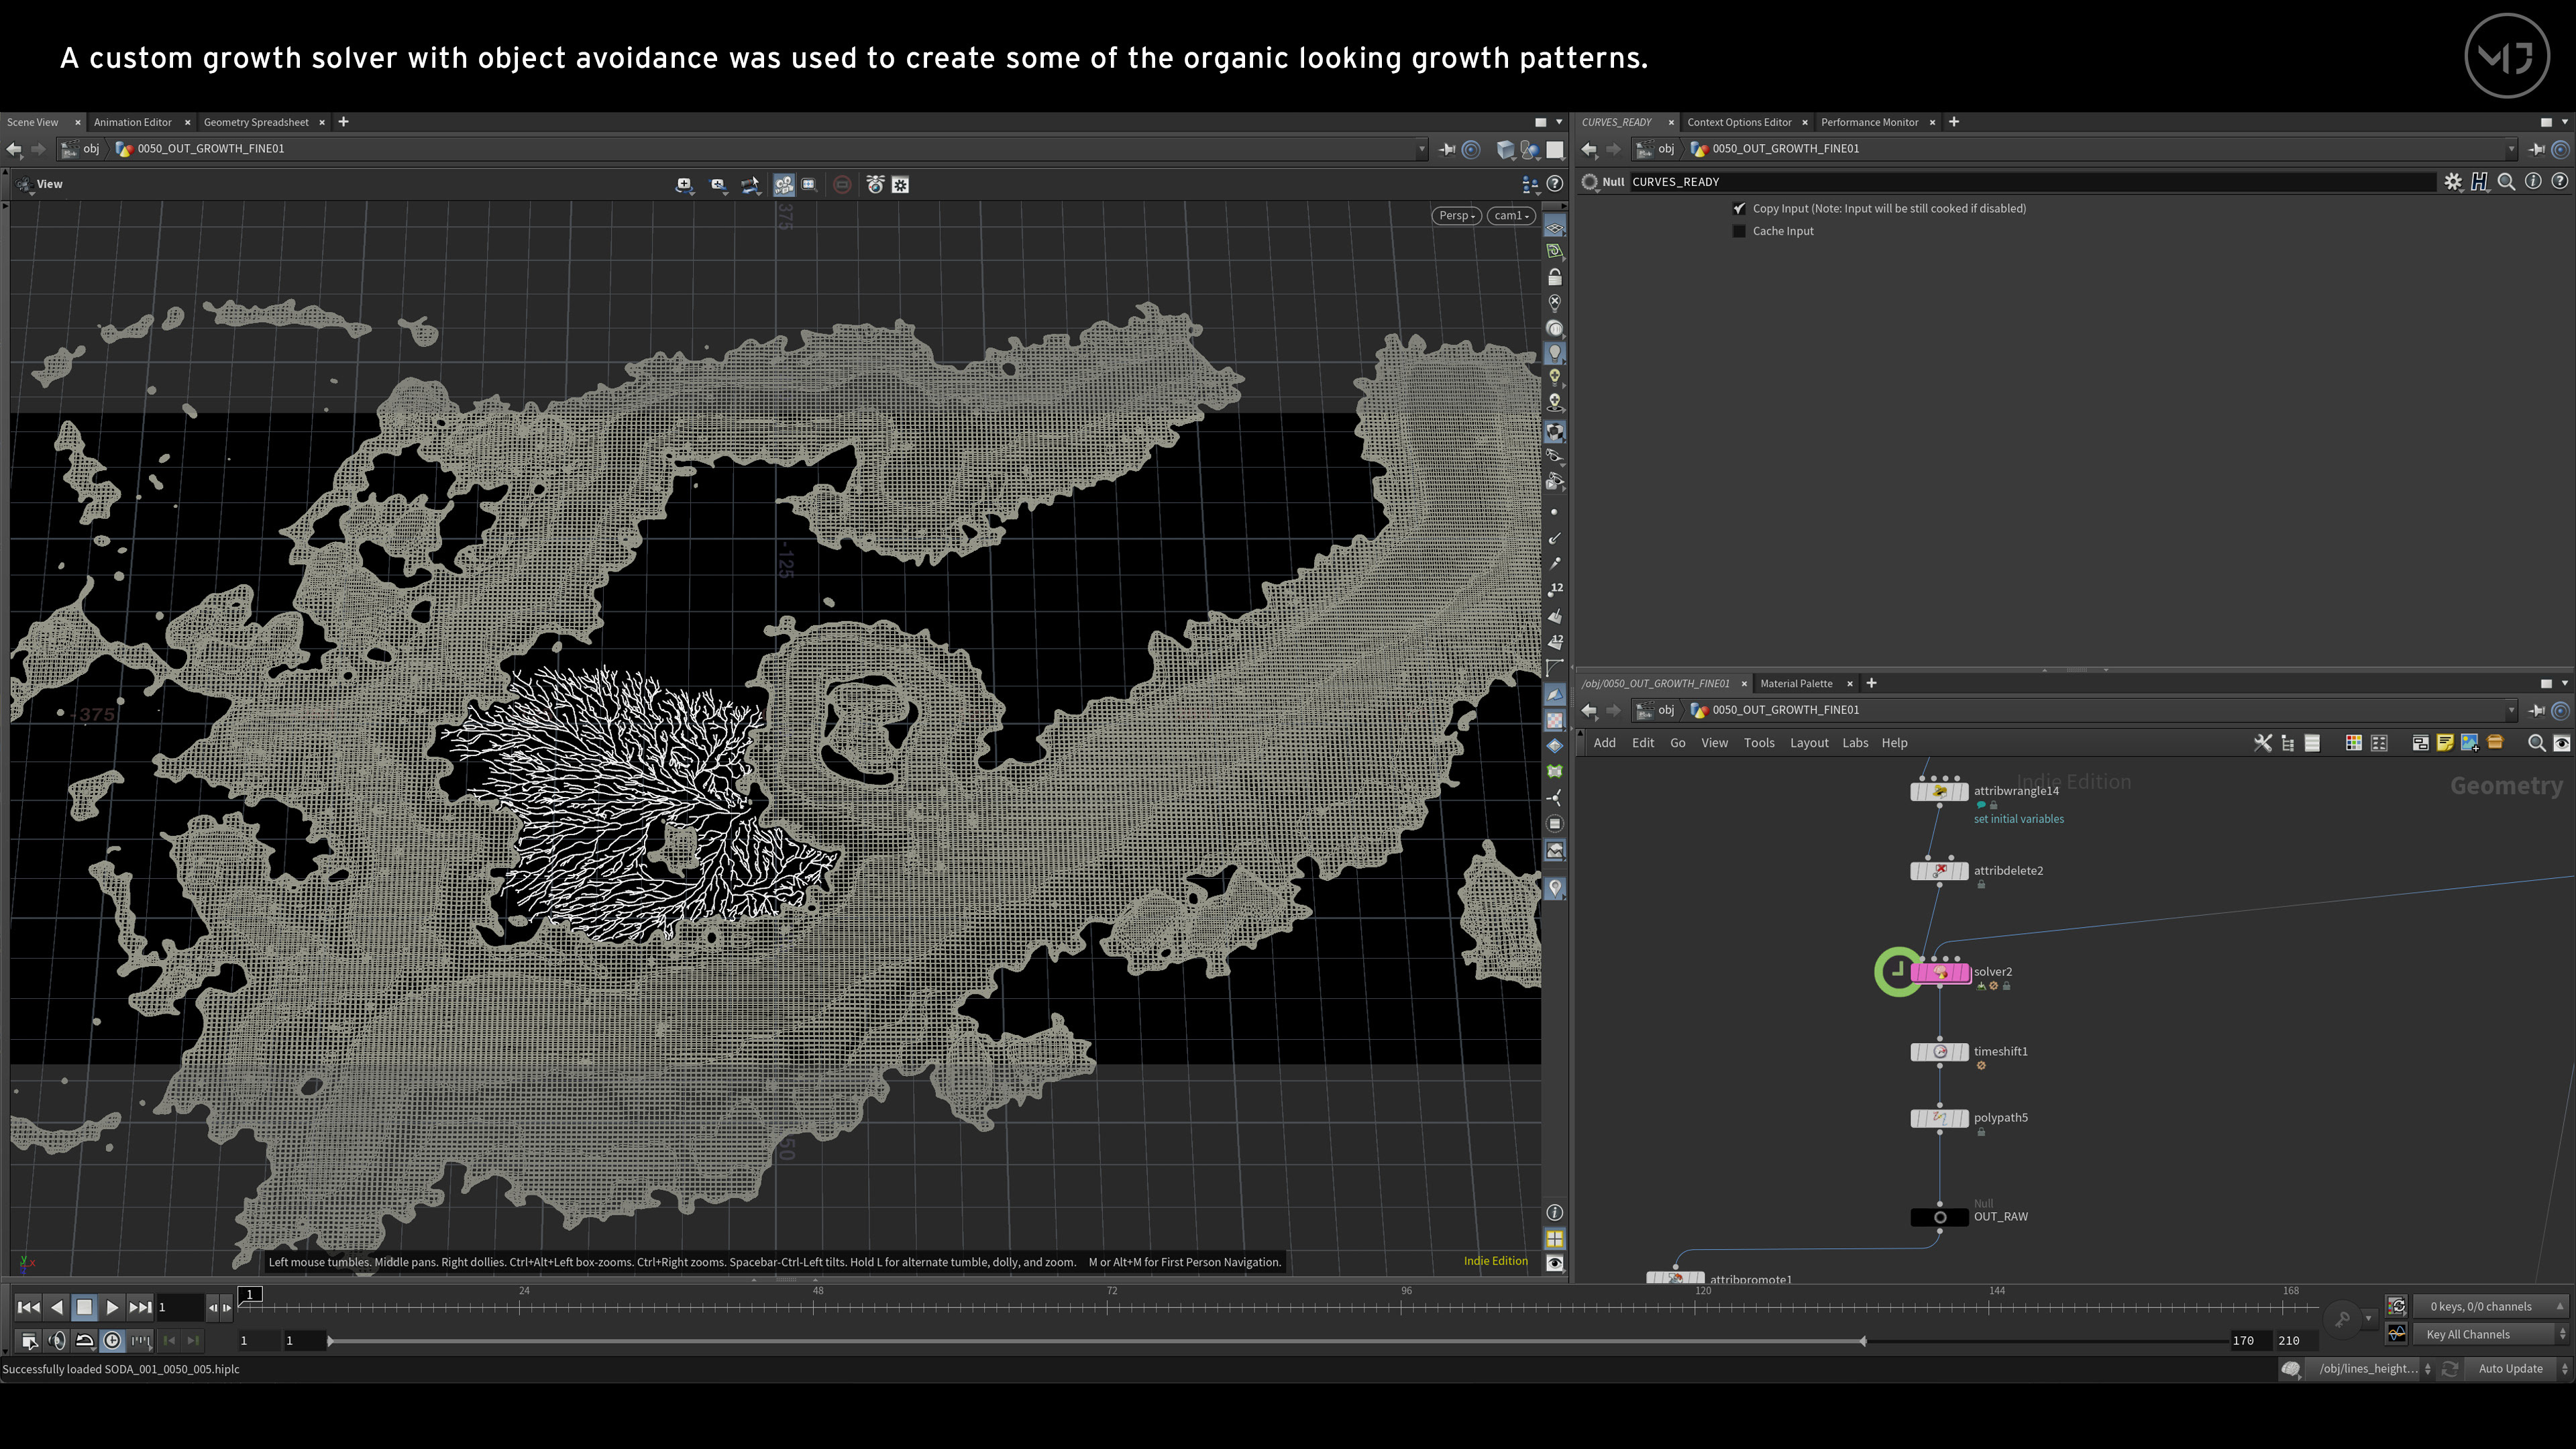Select the timeshift1 node
Screen dimensions: 2576x1449
pyautogui.click(x=1939, y=1052)
